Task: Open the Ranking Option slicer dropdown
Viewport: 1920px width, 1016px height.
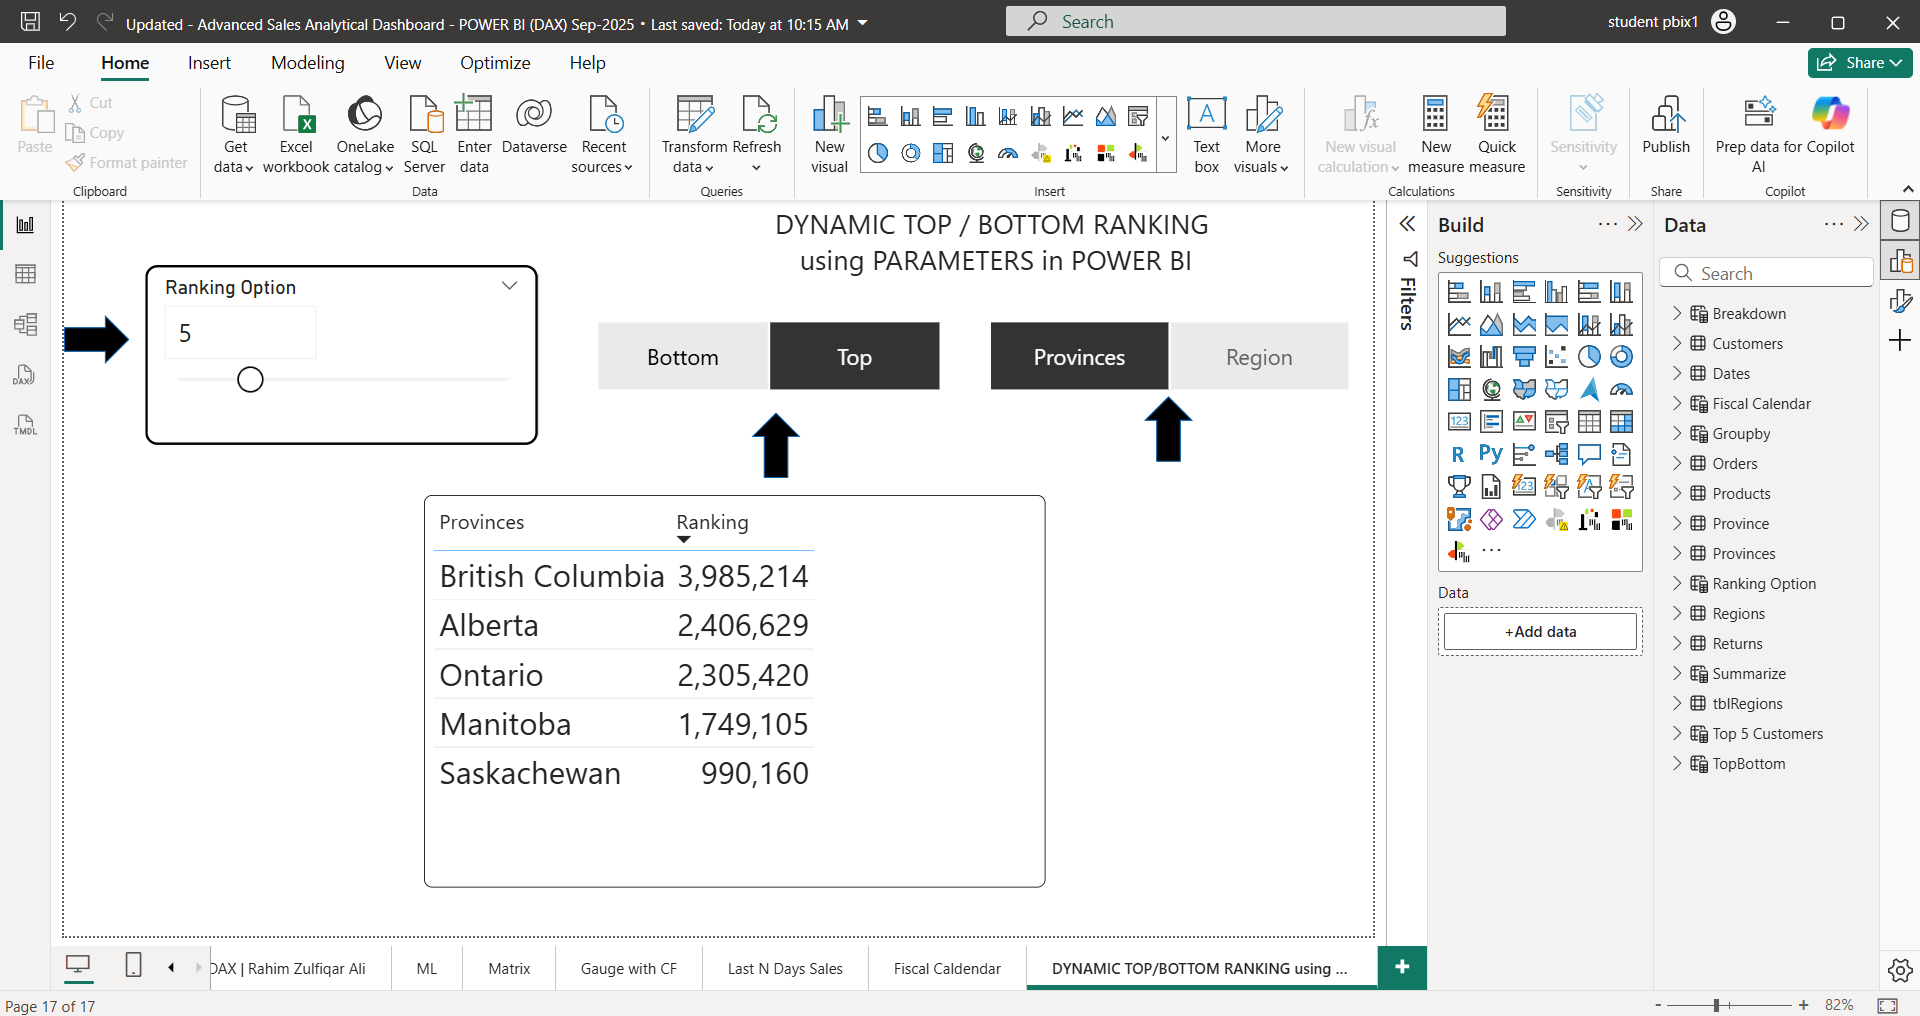Action: click(510, 285)
